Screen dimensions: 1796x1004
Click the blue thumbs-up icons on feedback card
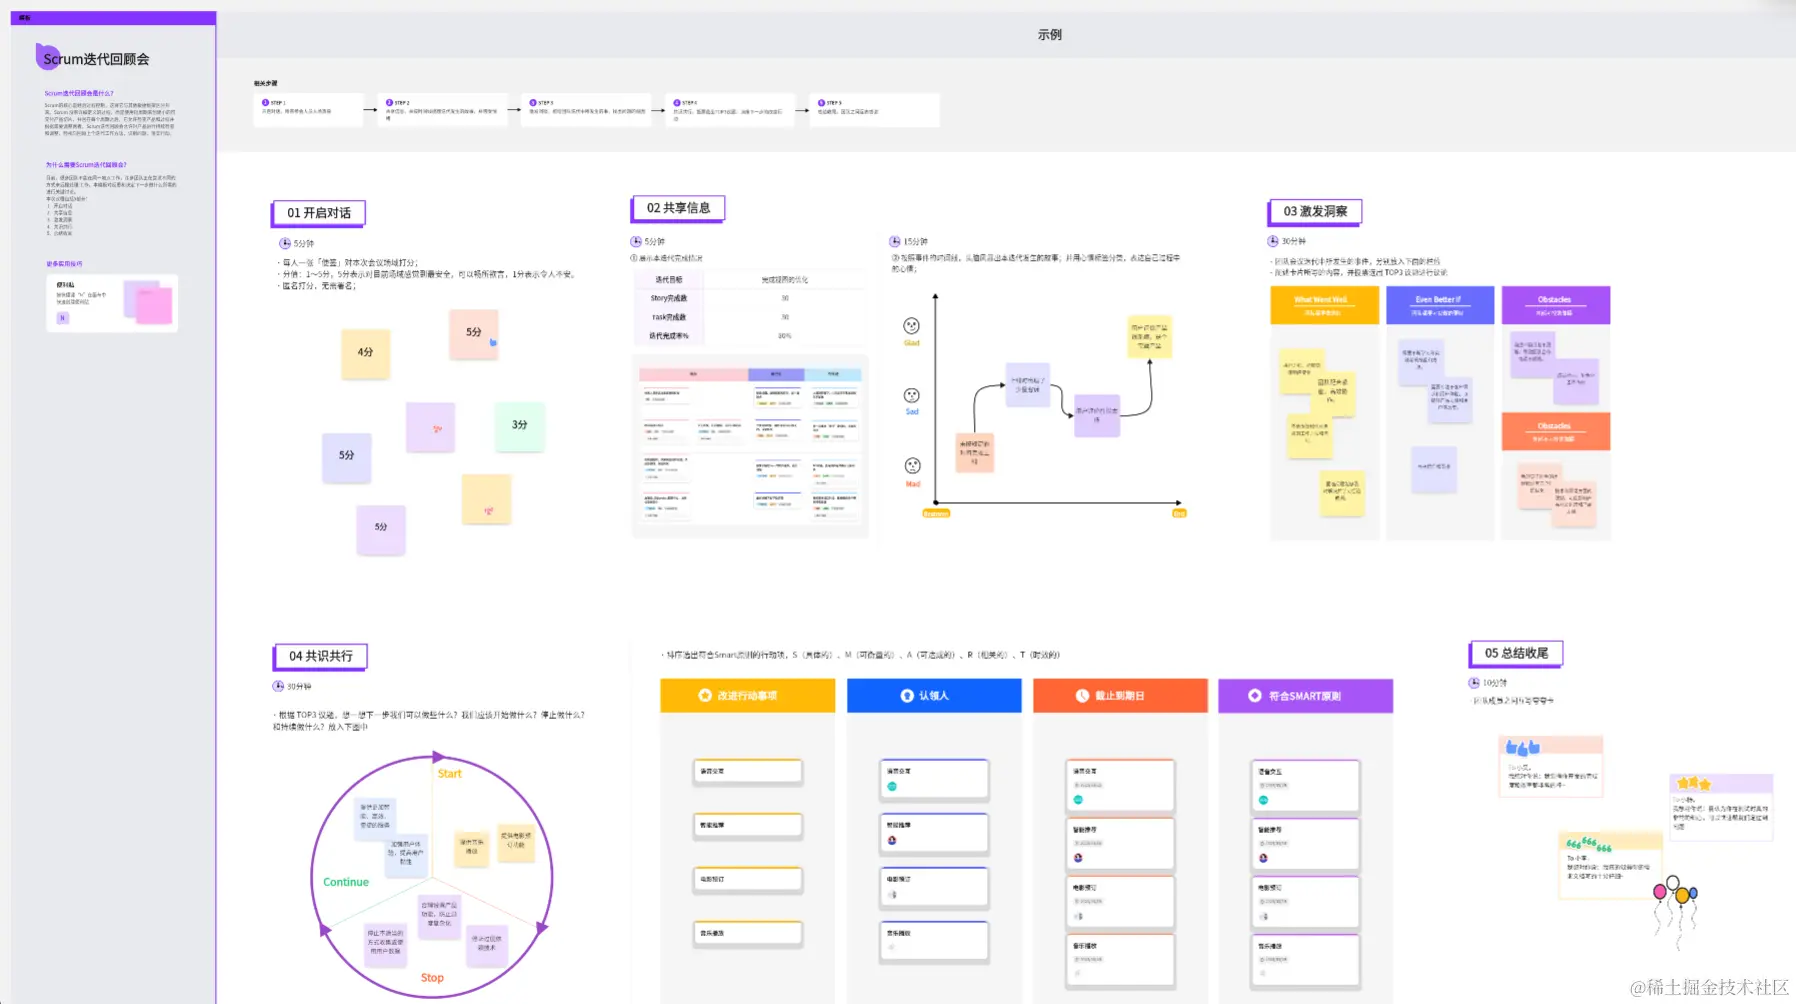point(1522,747)
